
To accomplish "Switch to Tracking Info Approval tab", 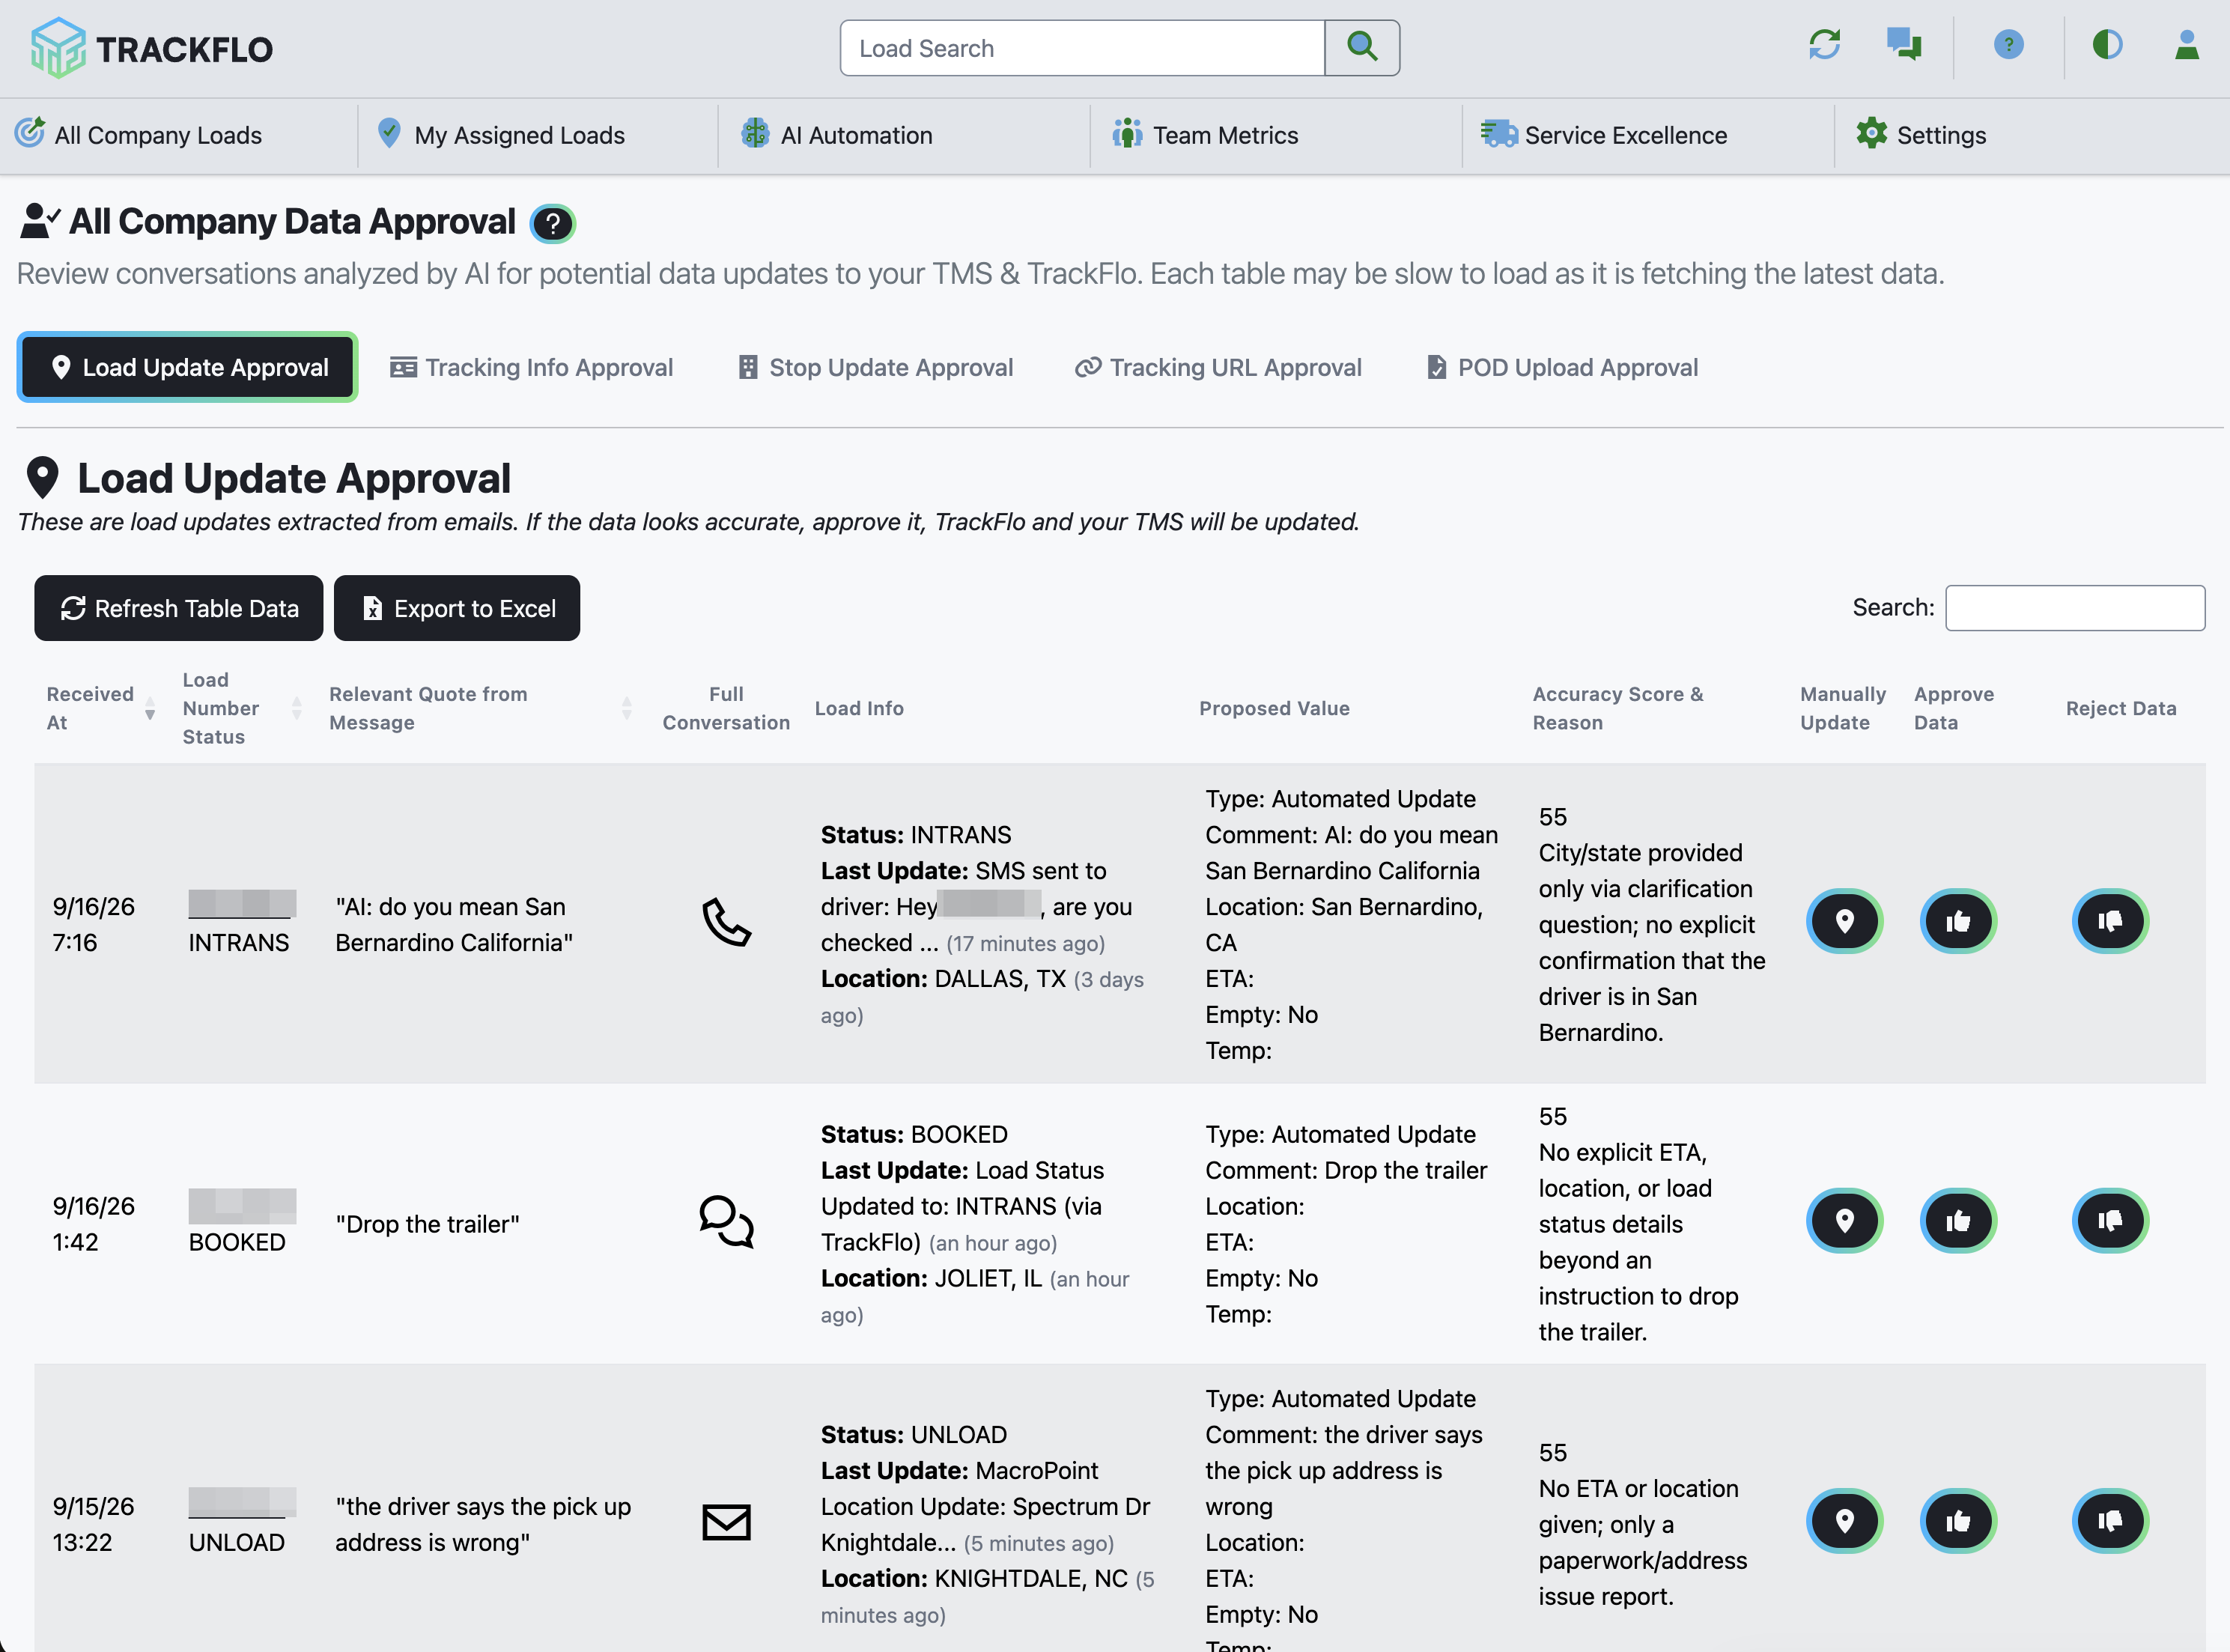I will pos(531,367).
